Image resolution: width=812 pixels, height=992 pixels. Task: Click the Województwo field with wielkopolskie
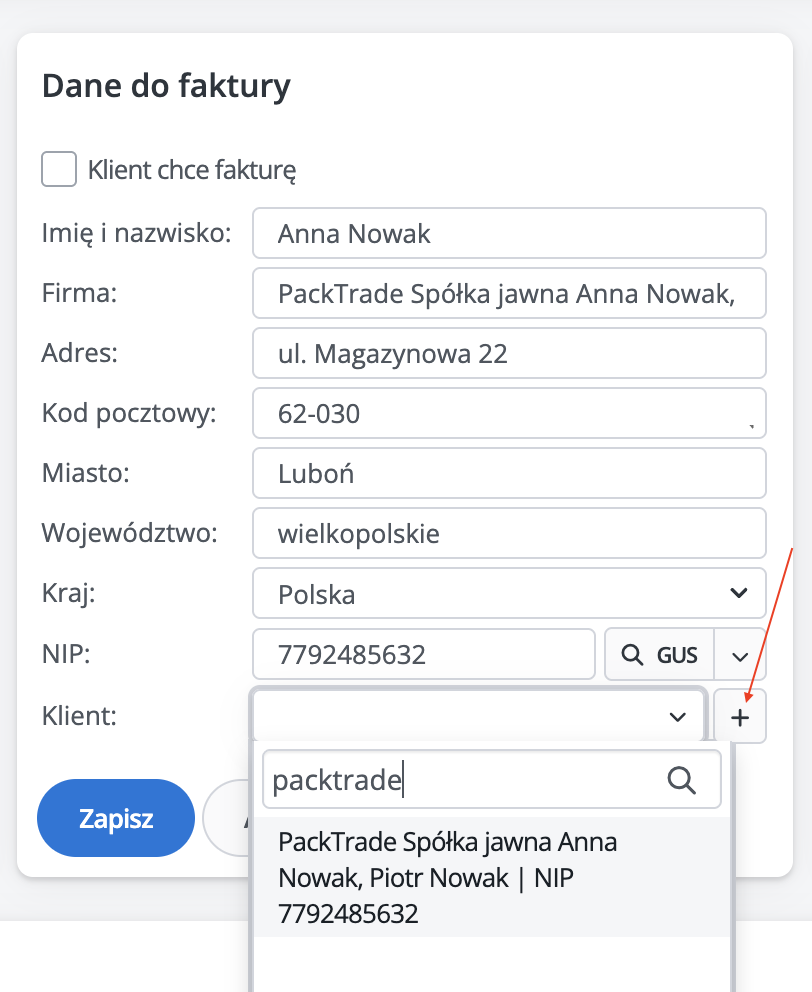coord(509,534)
